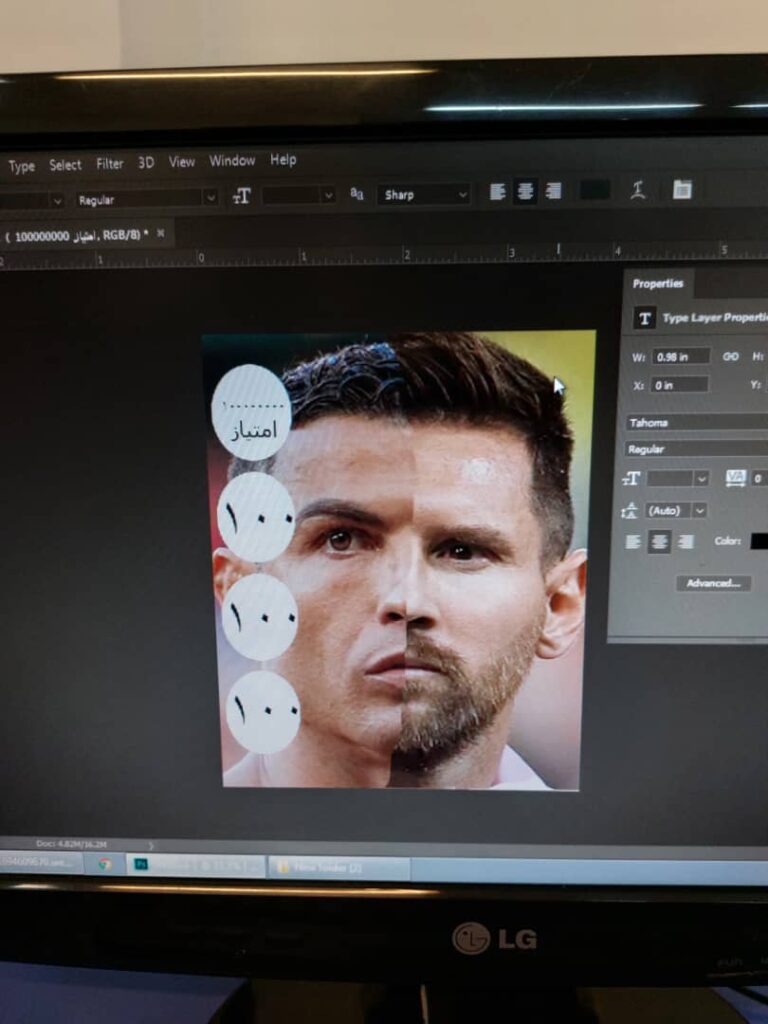The height and width of the screenshot is (1024, 768).
Task: Open the Character and Paragraph panels icon
Action: (682, 190)
